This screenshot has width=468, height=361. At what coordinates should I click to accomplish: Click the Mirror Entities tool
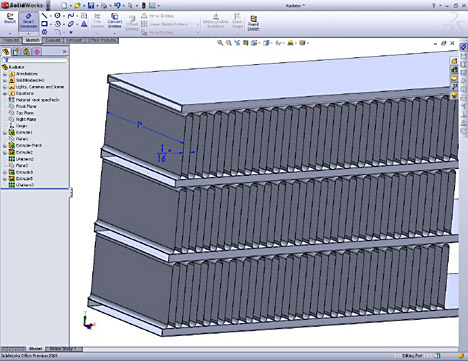(157, 16)
